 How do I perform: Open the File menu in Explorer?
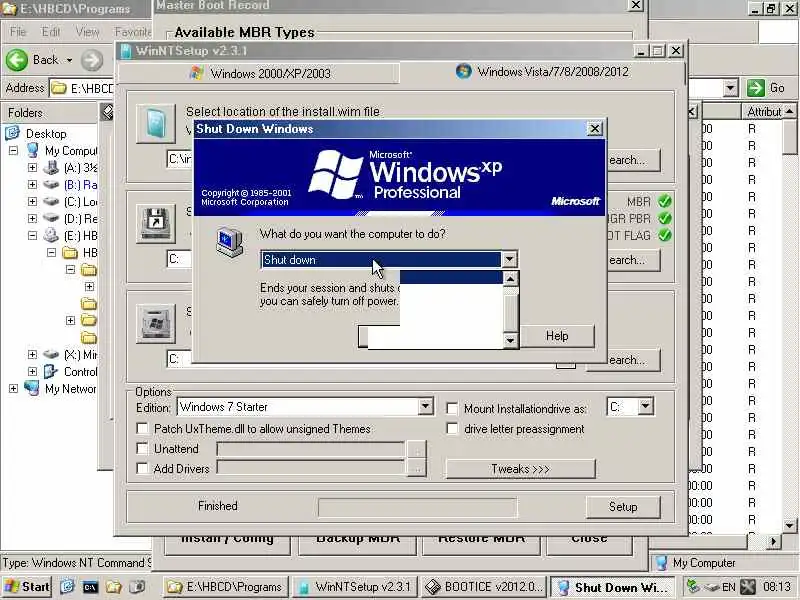[18, 32]
